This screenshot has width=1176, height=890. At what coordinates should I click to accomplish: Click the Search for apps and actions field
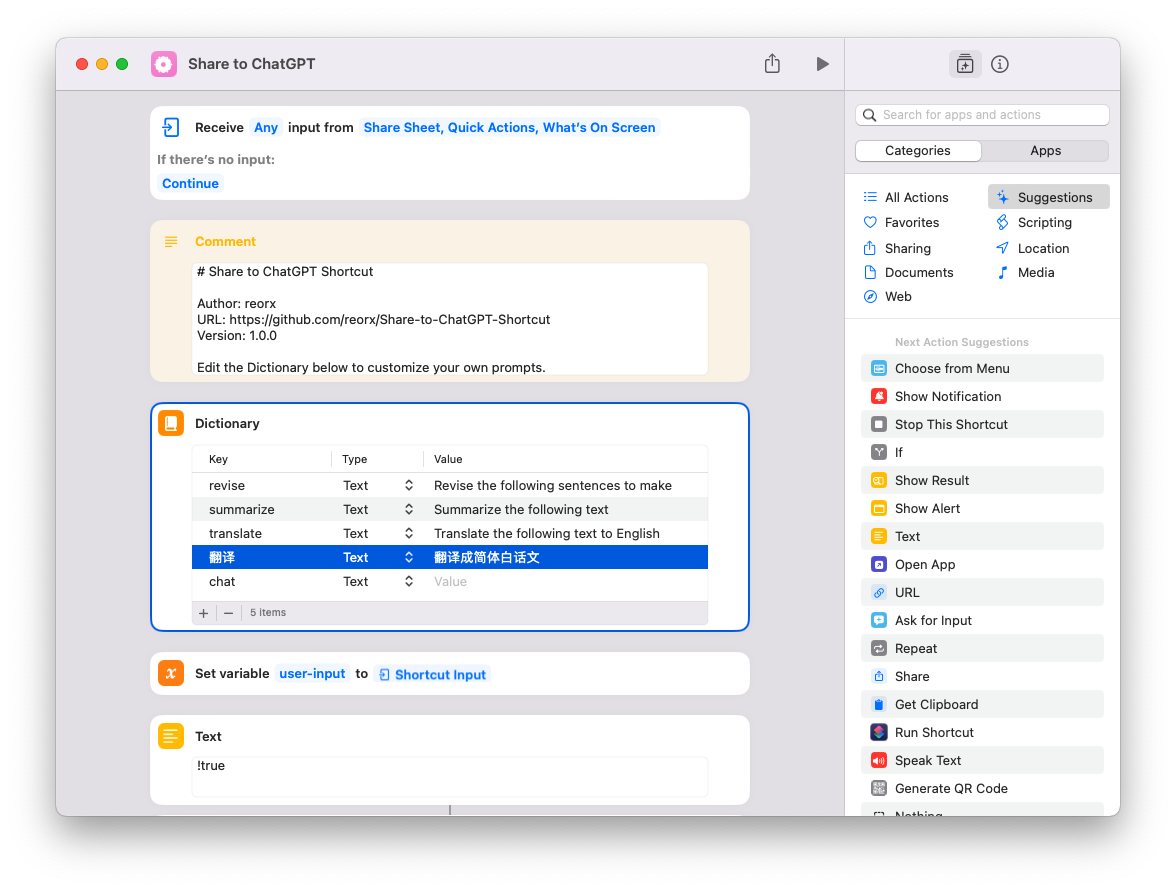tap(982, 115)
